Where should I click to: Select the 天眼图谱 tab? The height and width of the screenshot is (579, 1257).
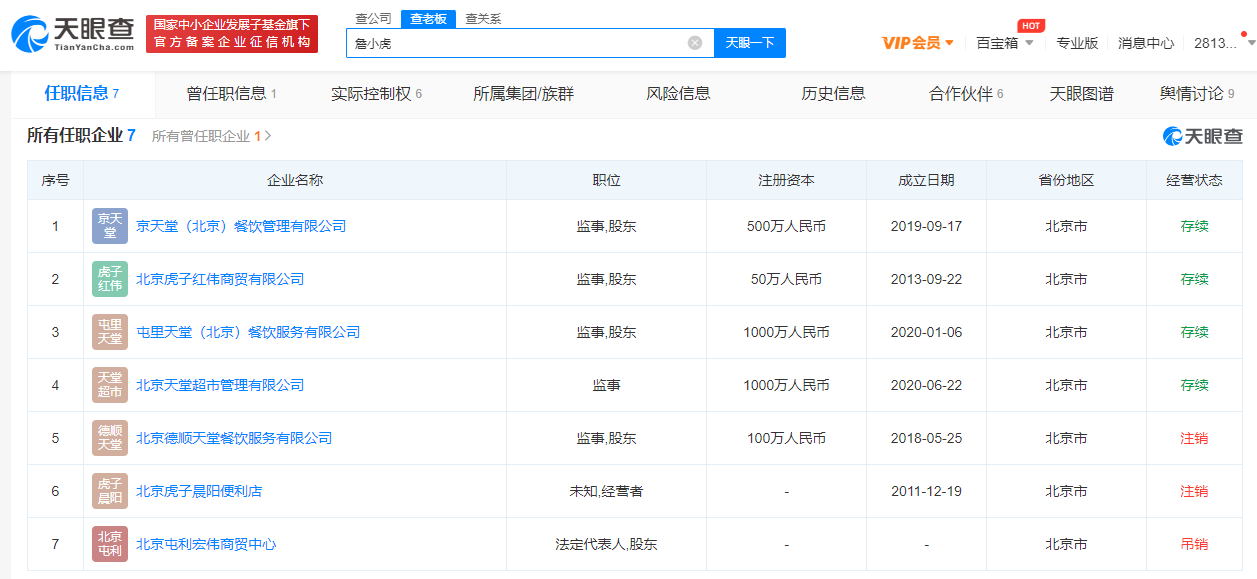pyautogui.click(x=1081, y=94)
